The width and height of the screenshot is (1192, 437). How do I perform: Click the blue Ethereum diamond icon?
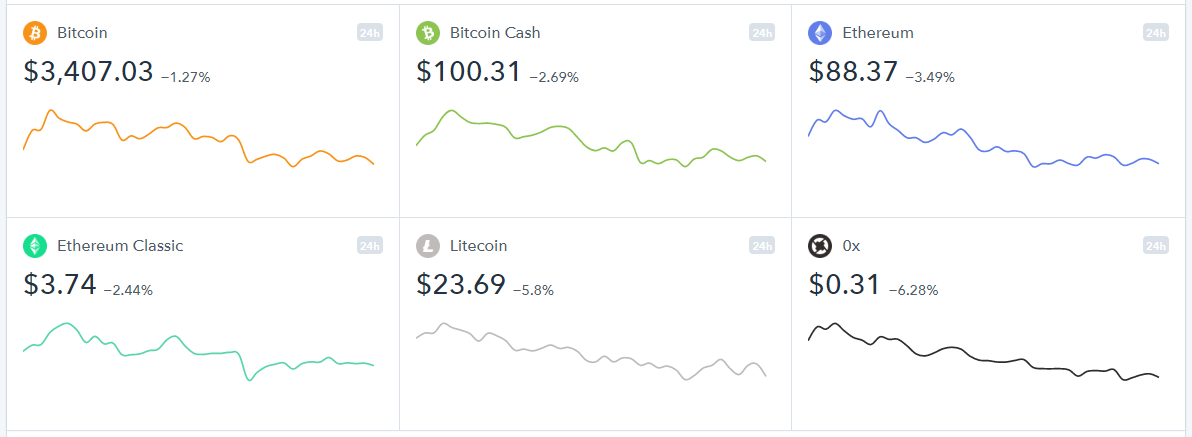820,33
